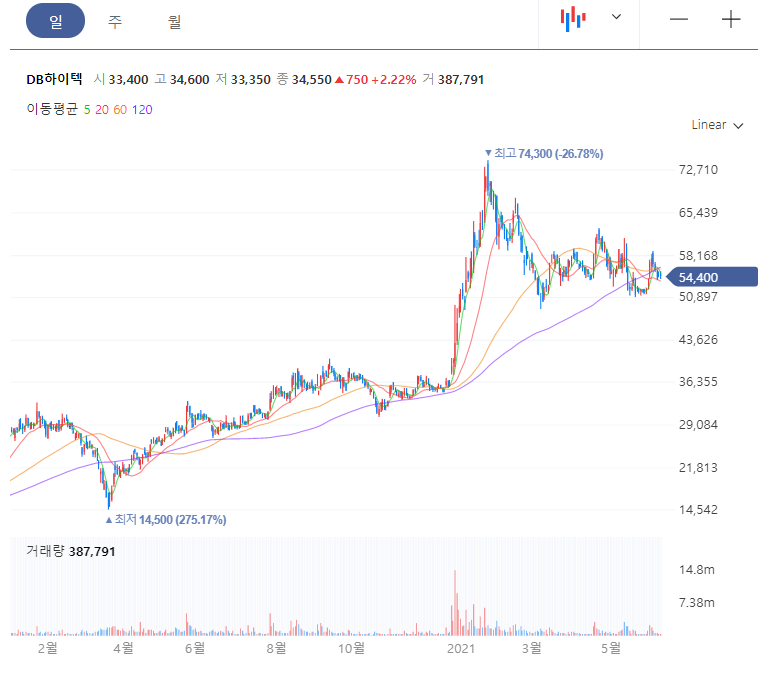Click the 3월 date axis label

(531, 648)
